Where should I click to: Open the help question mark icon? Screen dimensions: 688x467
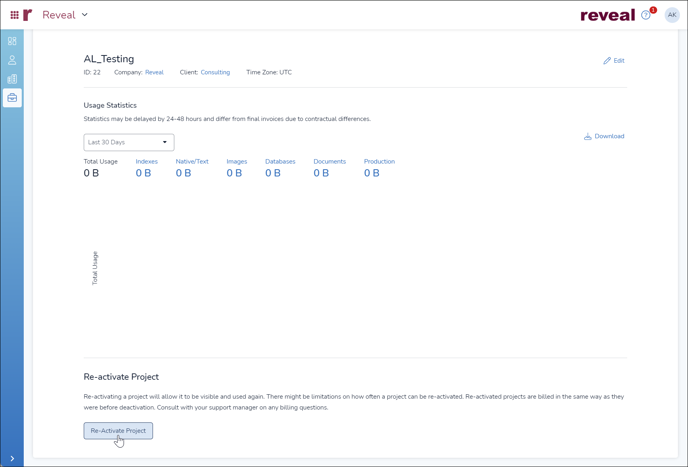pyautogui.click(x=646, y=15)
